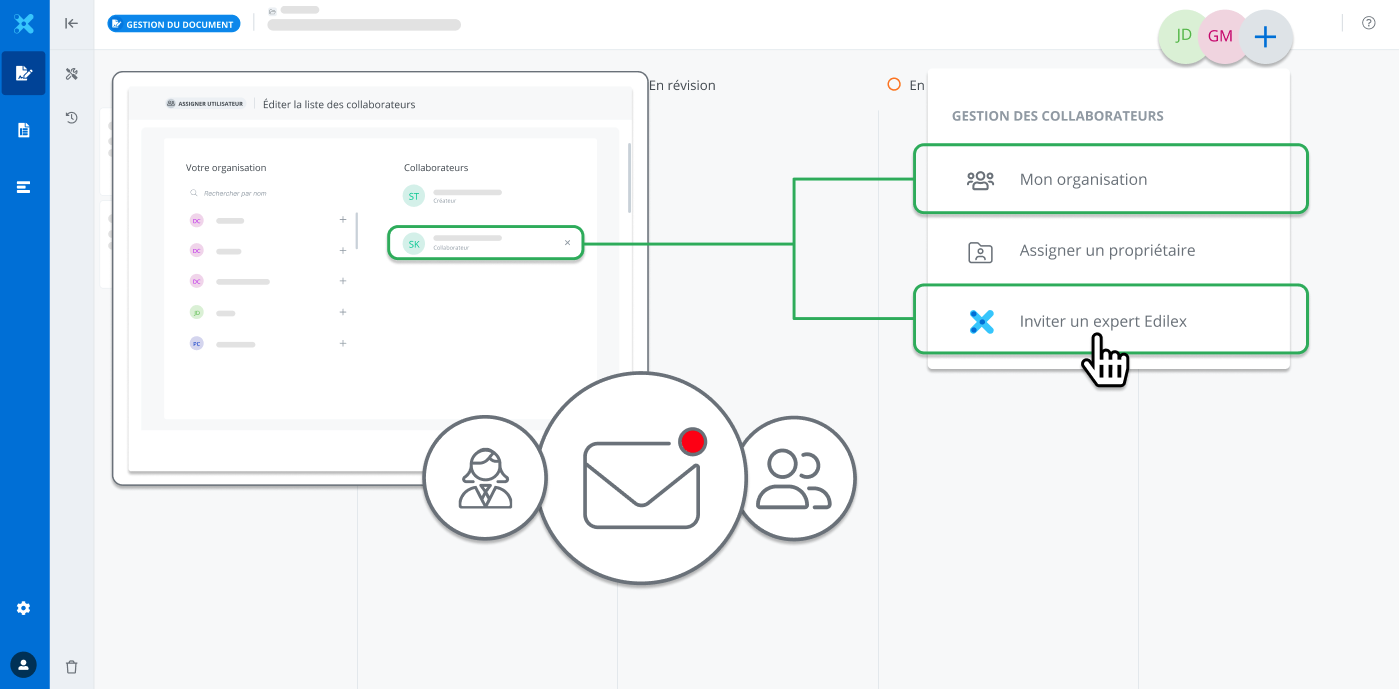Viewport: 1399px width, 689px height.
Task: Open the document editing icon in the sidebar
Action: [24, 73]
